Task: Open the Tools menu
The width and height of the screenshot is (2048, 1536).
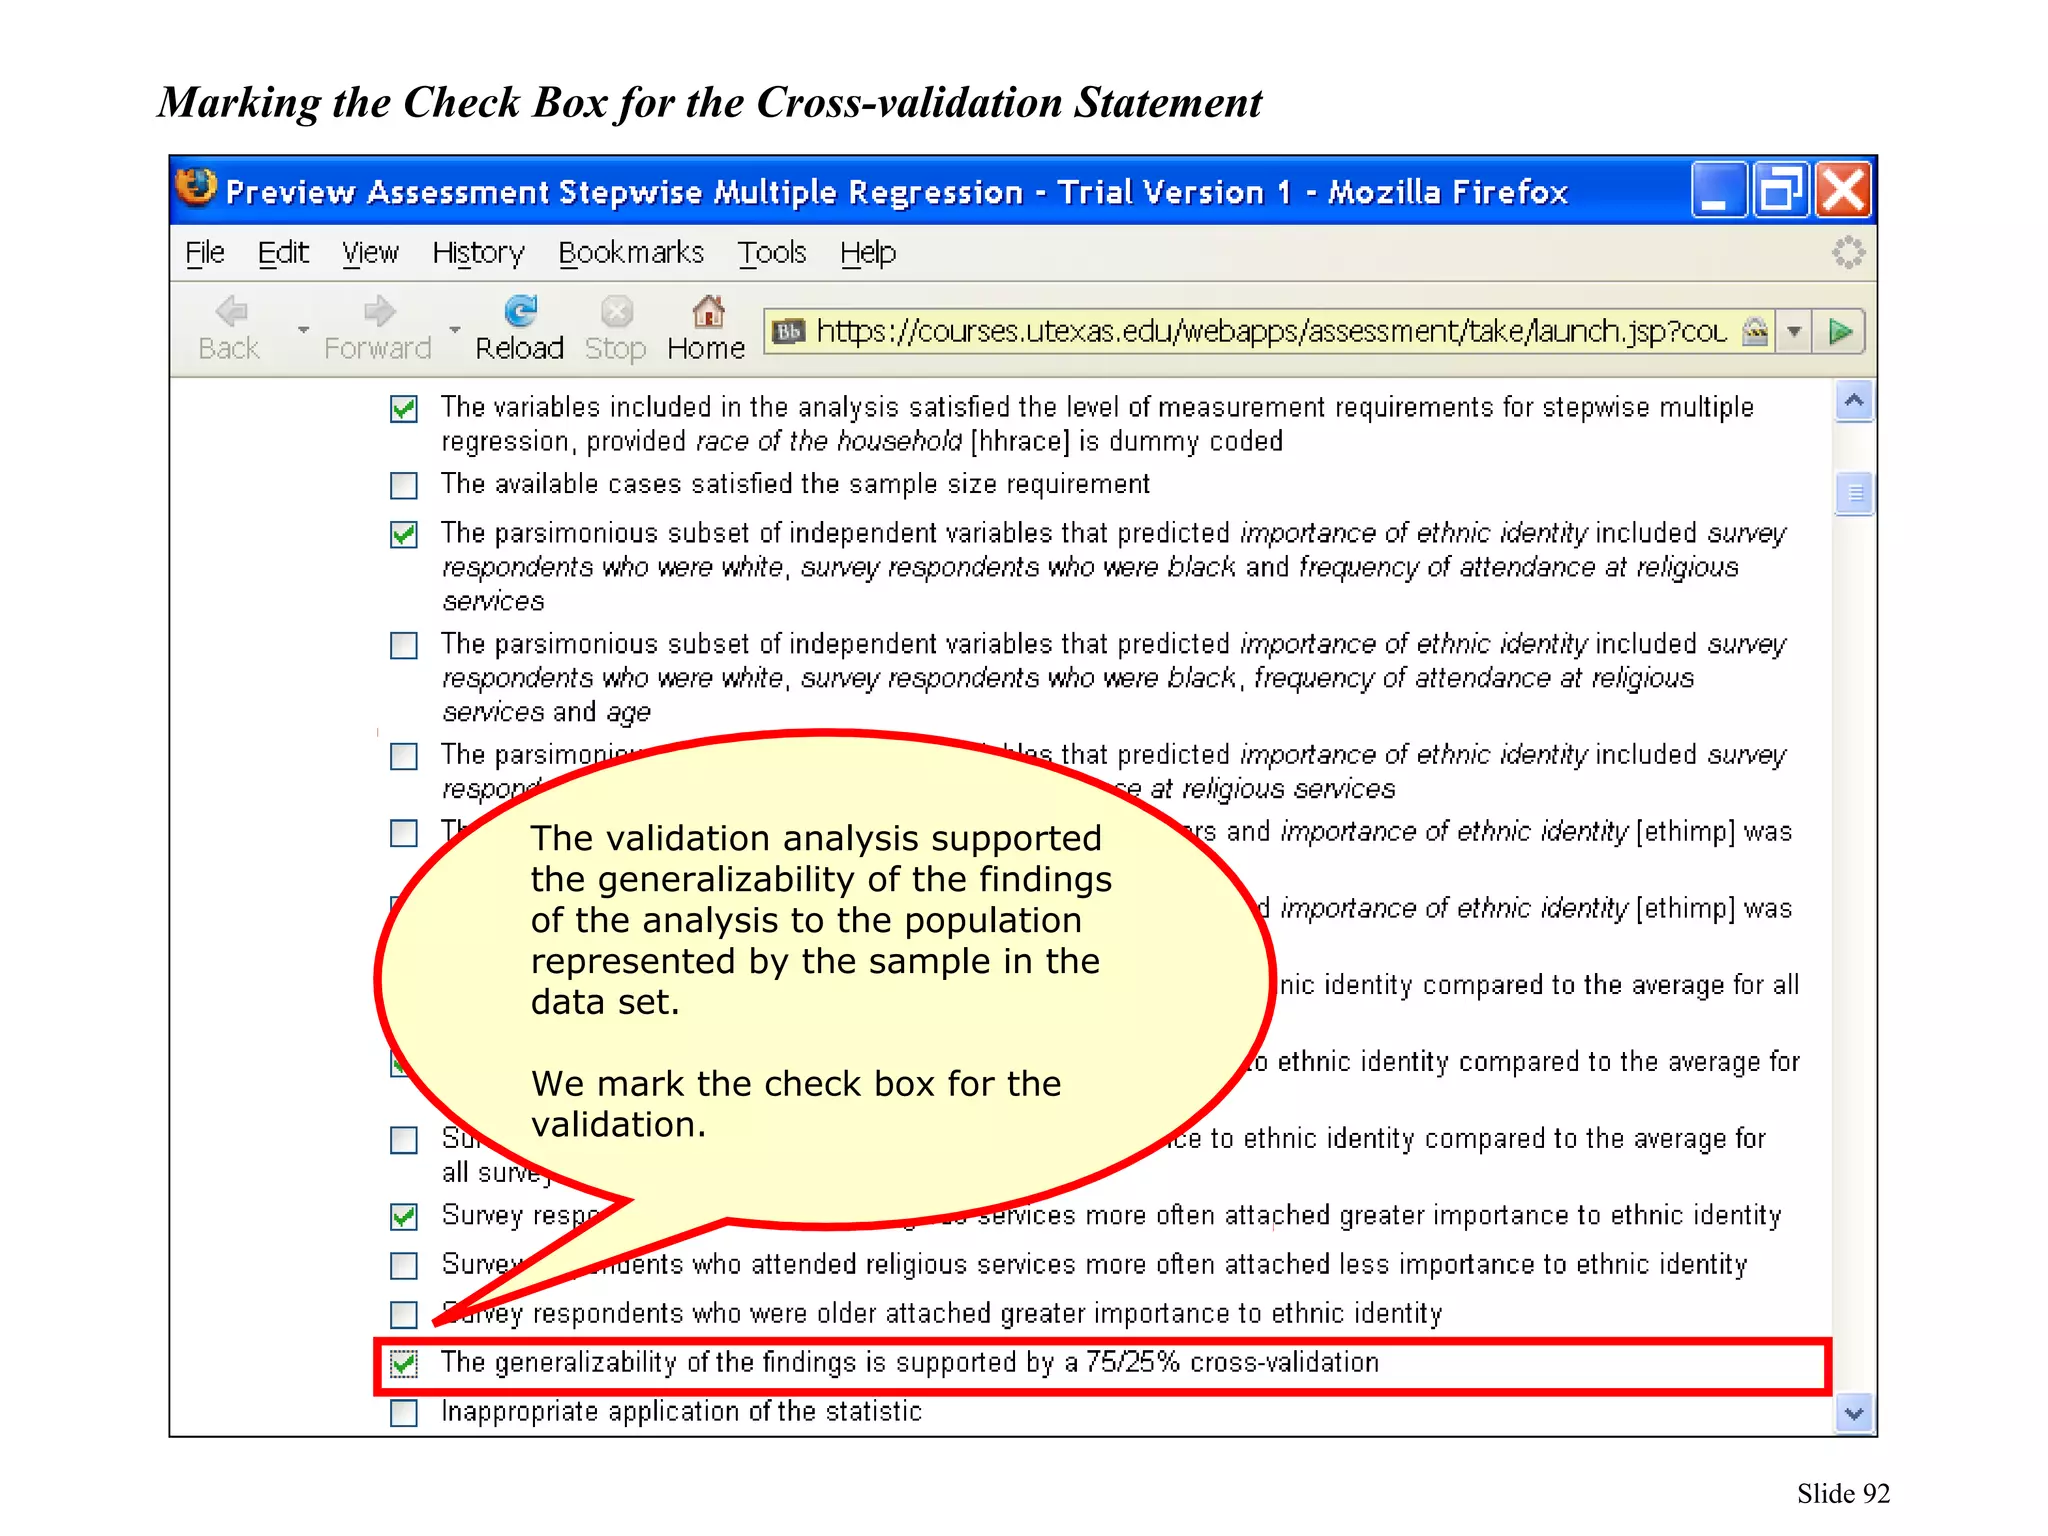Action: 772,253
